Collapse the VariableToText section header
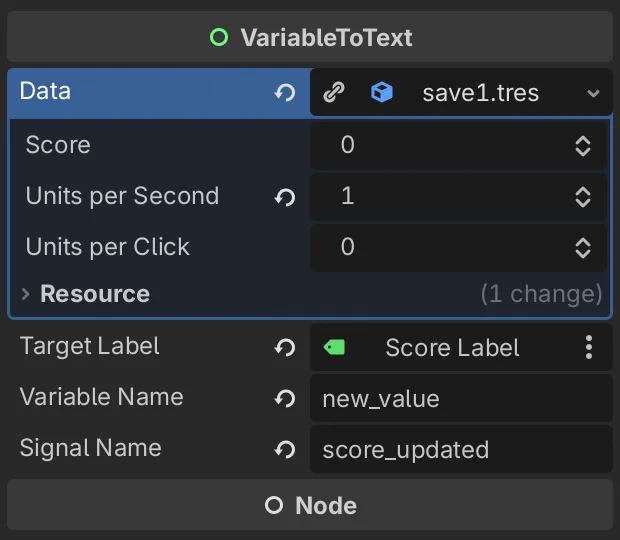 click(x=310, y=37)
